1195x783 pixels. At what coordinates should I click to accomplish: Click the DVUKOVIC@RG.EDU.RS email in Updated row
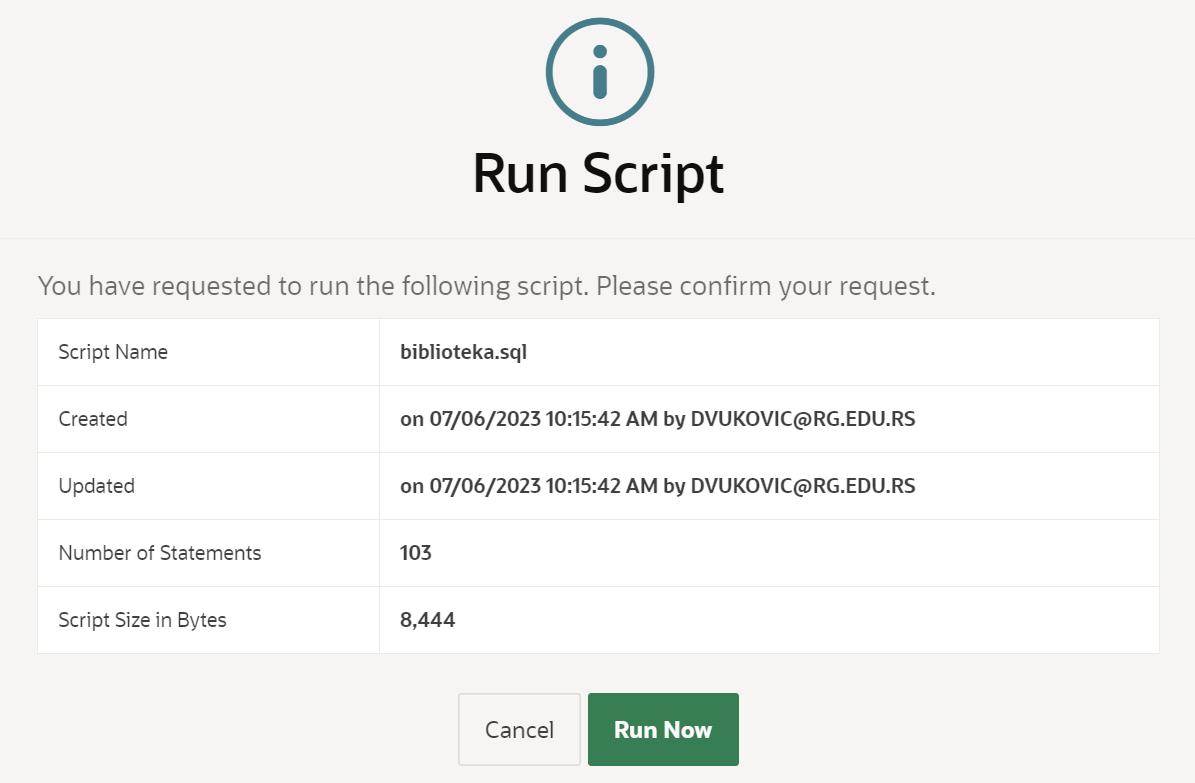click(802, 486)
